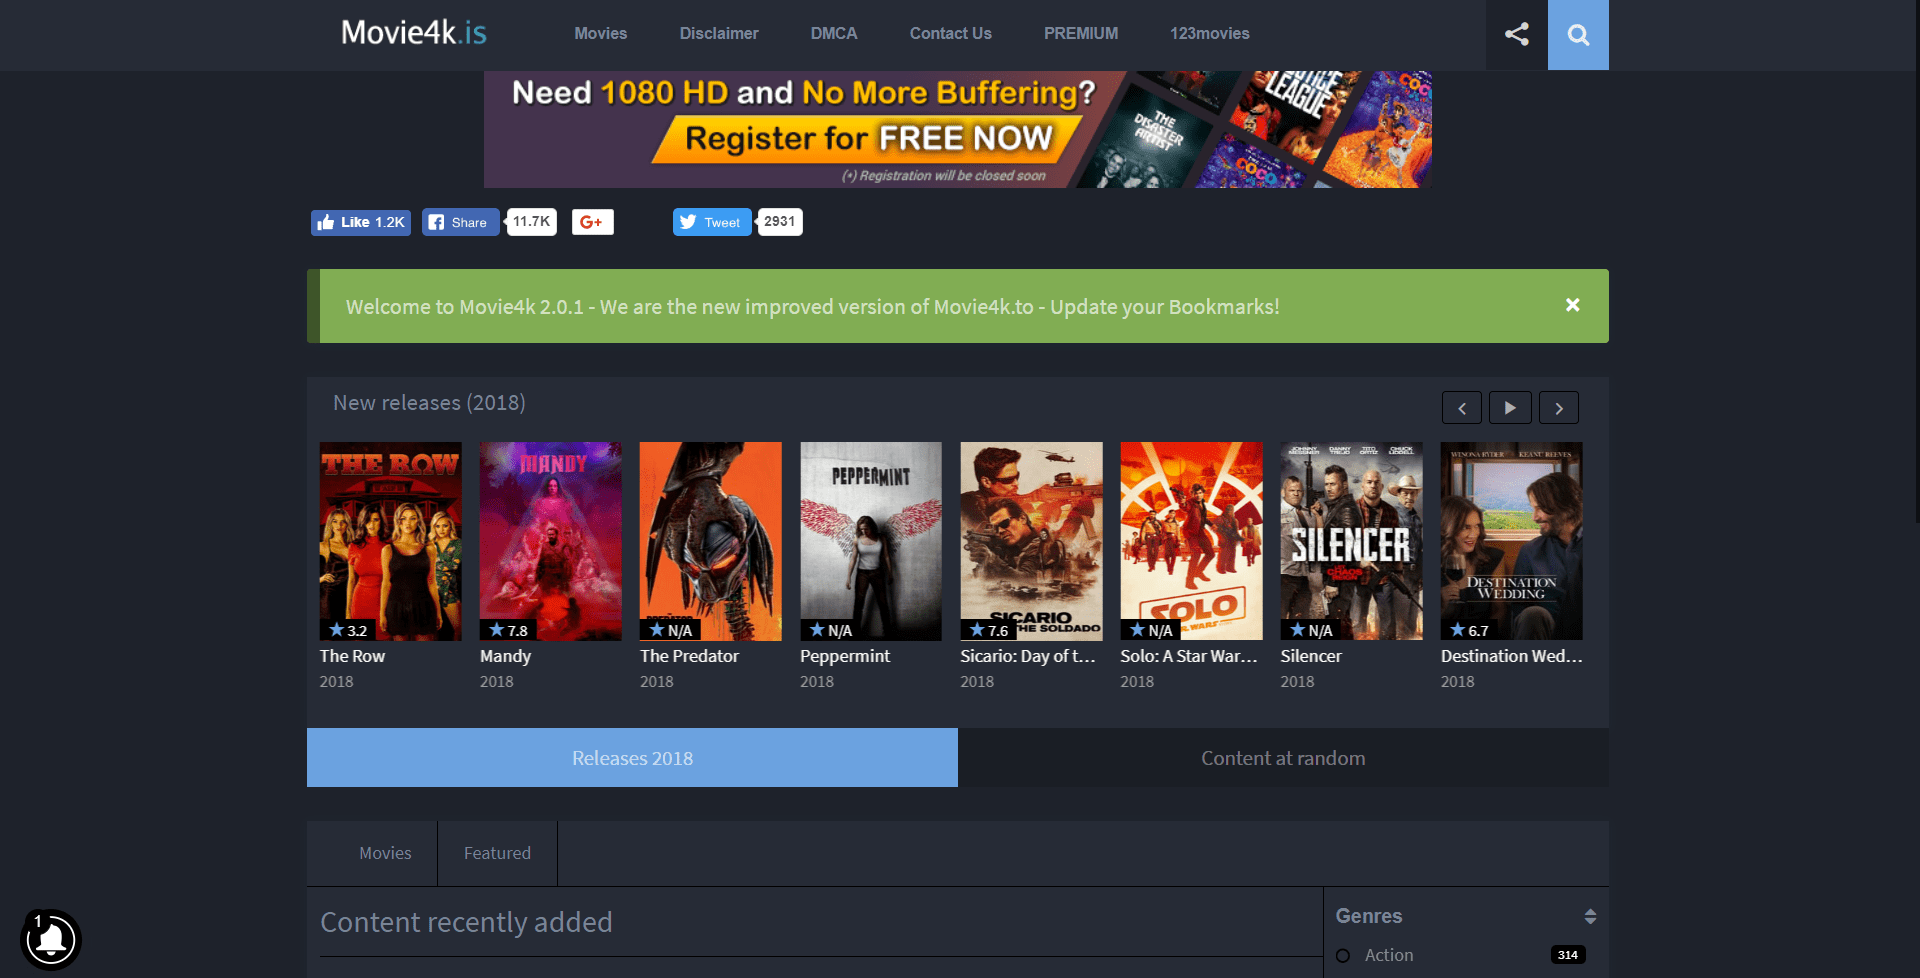Open the Peppermint poster

870,541
